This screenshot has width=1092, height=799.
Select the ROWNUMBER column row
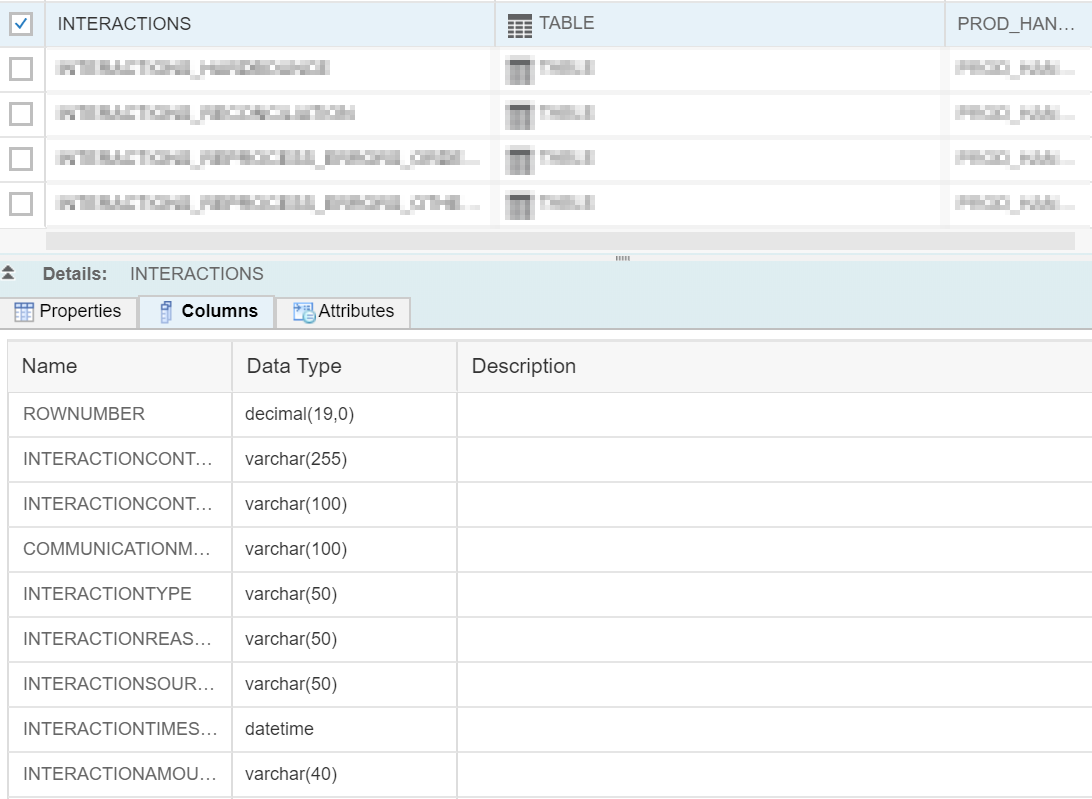[84, 414]
